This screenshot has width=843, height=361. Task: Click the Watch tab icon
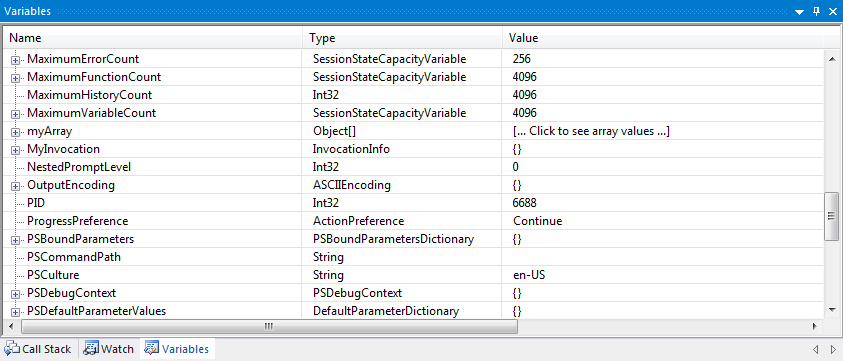coord(91,349)
